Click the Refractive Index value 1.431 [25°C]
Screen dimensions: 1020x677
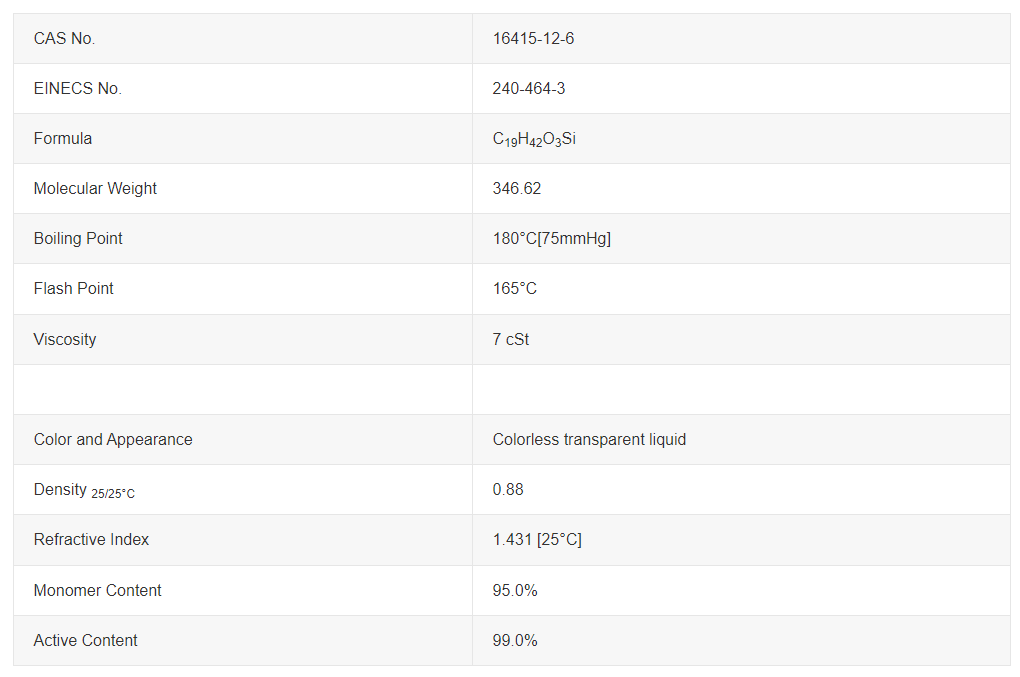(537, 540)
